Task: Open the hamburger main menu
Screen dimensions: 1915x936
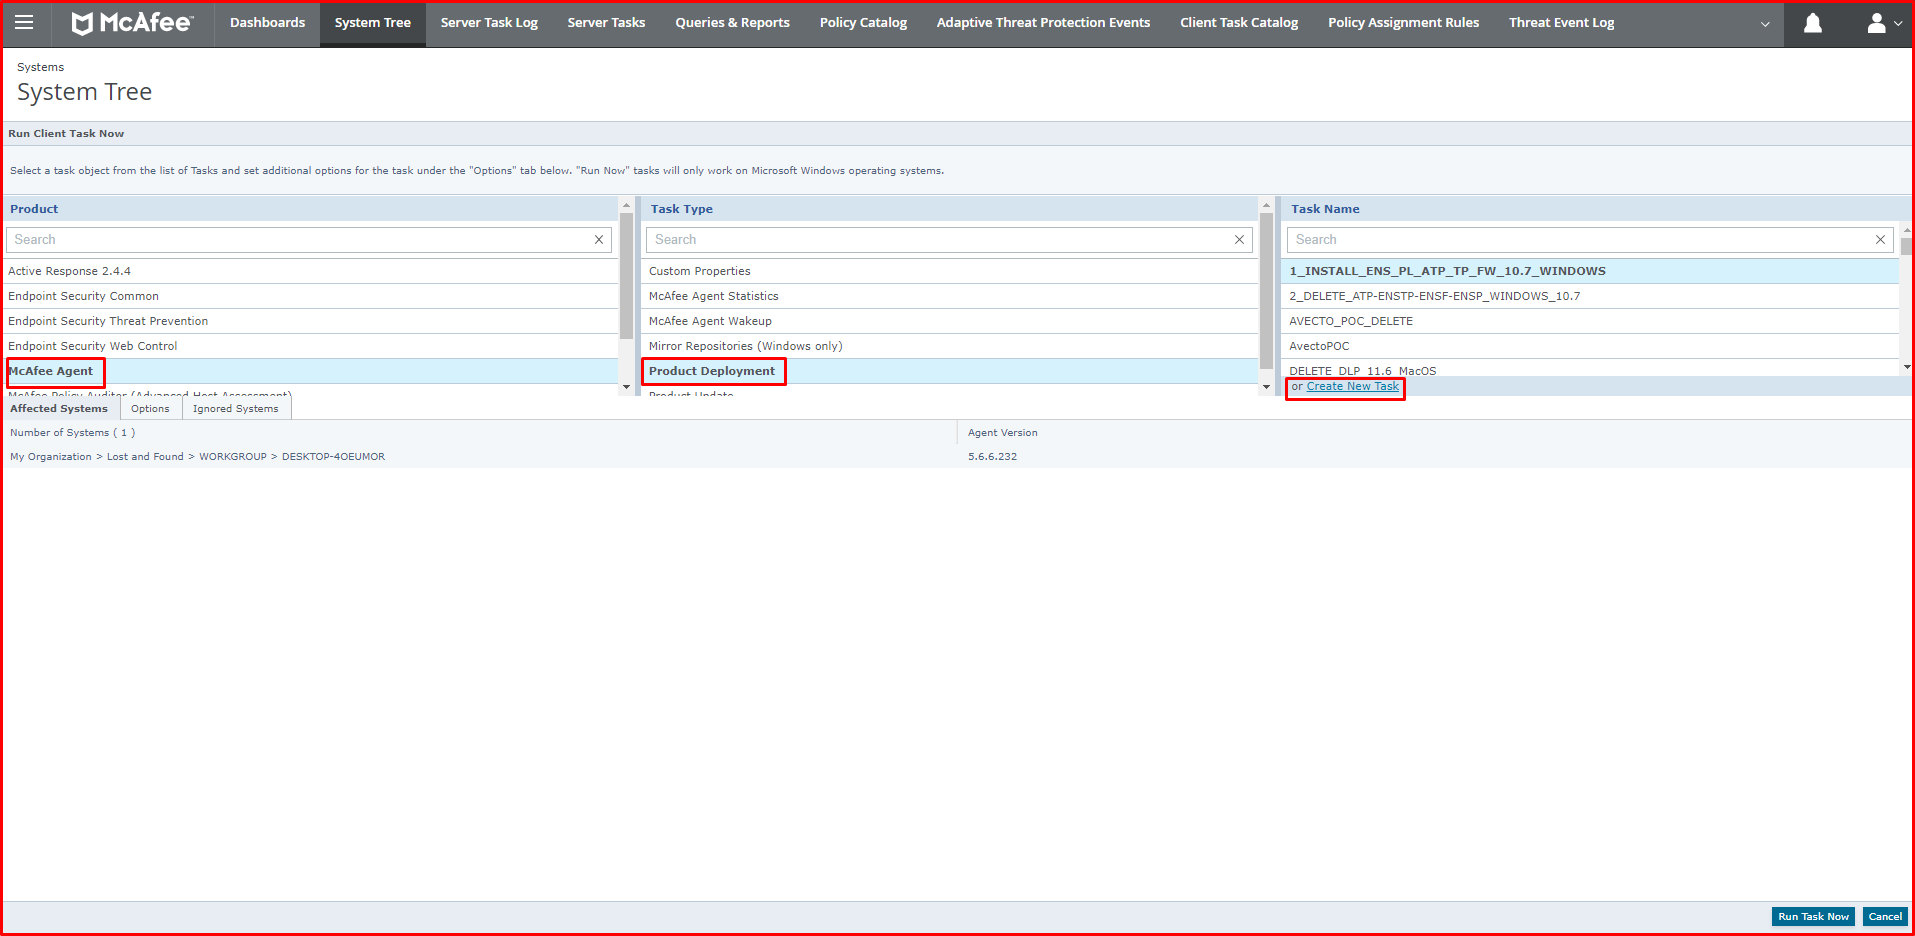Action: coord(24,22)
